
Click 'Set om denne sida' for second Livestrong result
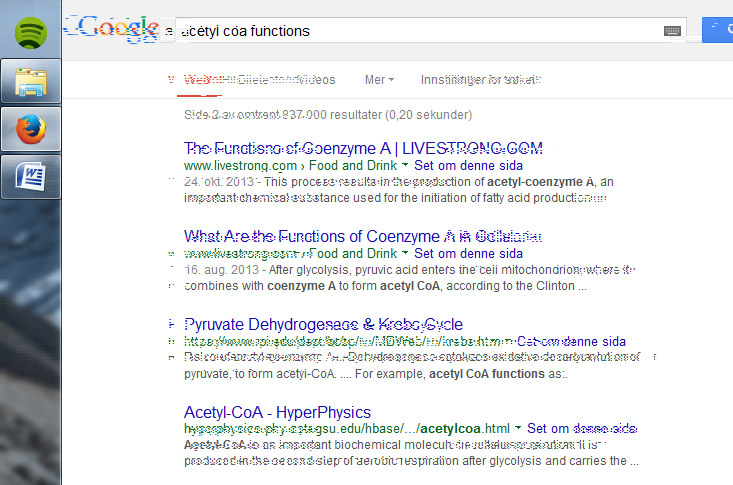468,253
